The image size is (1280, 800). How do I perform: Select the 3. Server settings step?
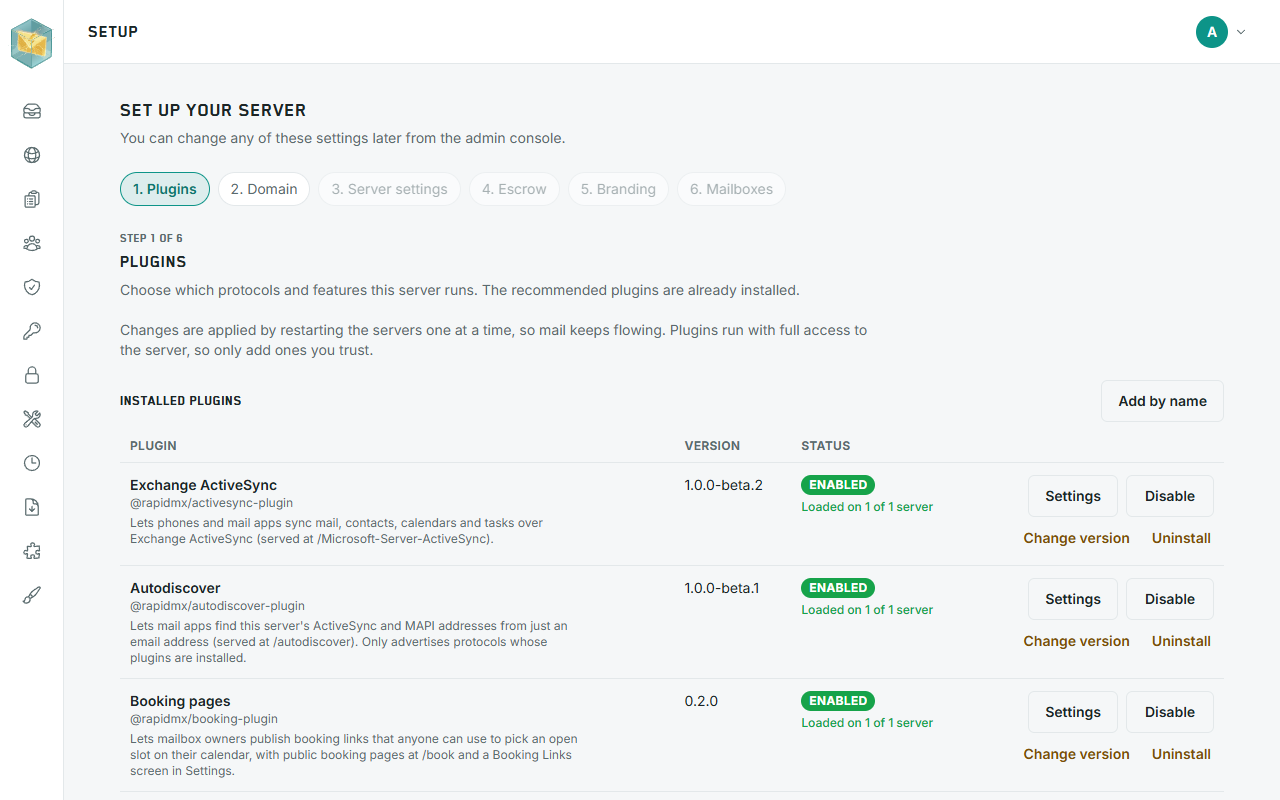pos(390,189)
